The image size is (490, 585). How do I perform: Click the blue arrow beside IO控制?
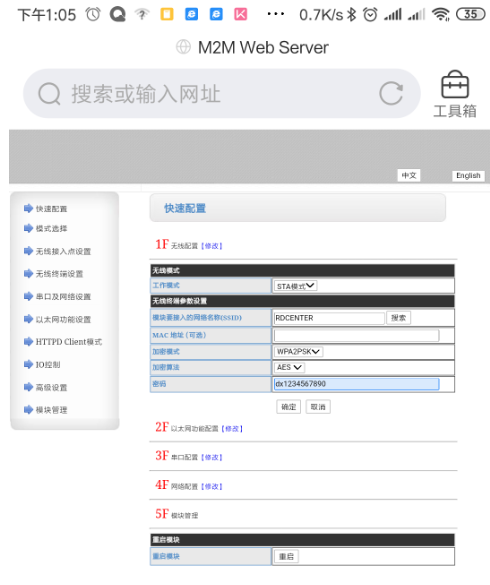(28, 365)
